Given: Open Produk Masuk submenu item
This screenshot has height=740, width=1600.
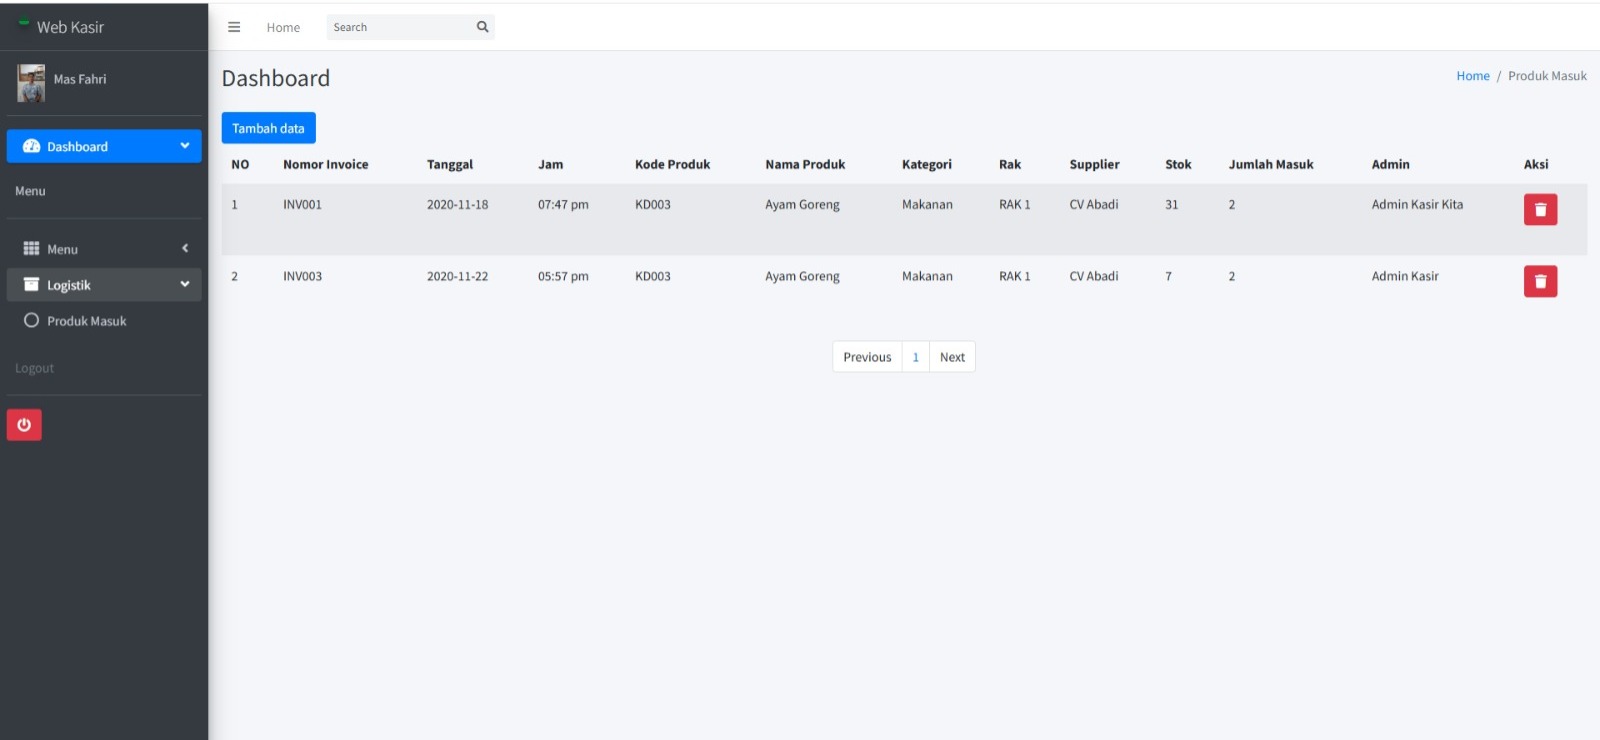Looking at the screenshot, I should pos(104,320).
